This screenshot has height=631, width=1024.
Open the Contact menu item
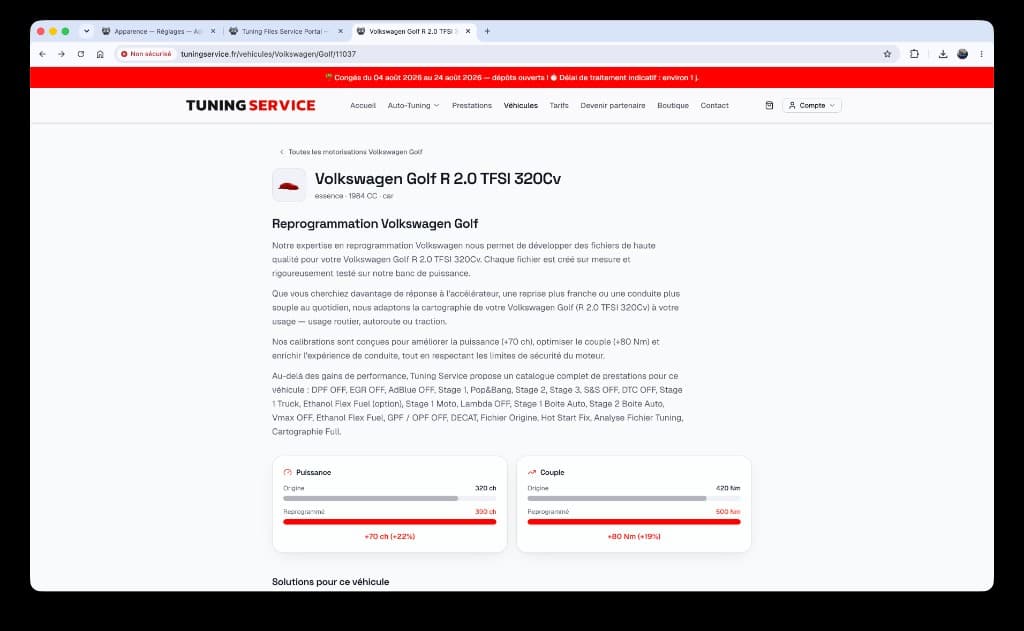[x=714, y=105]
